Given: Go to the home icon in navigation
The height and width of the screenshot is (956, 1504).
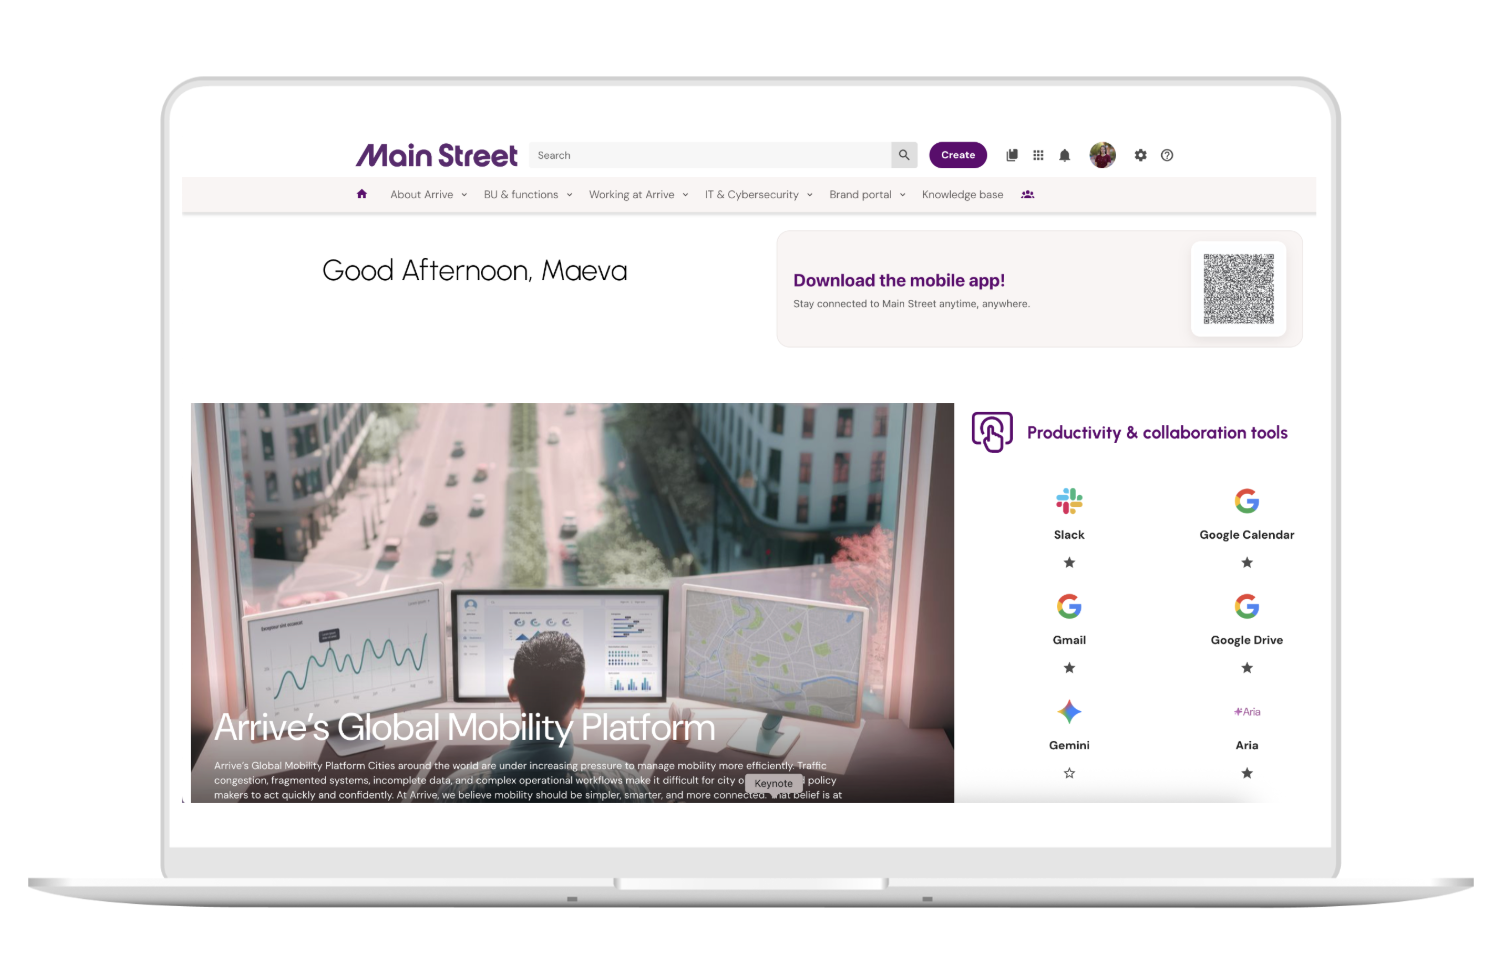Looking at the screenshot, I should pos(362,194).
